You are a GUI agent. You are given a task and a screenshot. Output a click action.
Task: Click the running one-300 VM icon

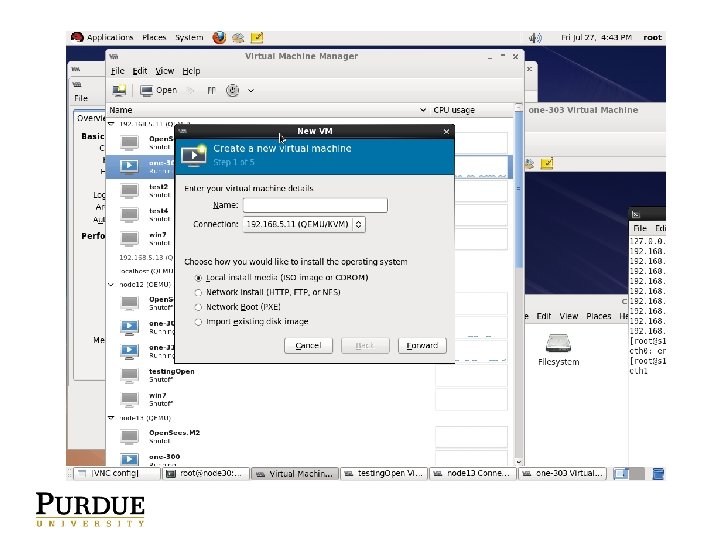[x=129, y=459]
